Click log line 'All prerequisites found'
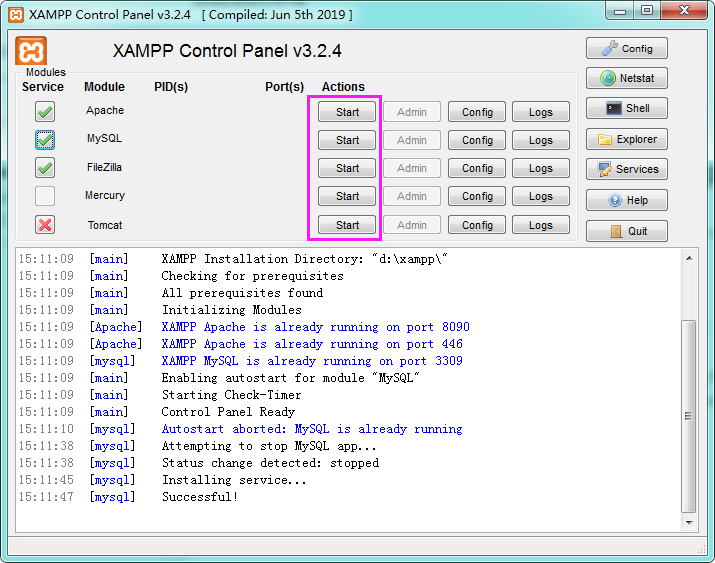The width and height of the screenshot is (715, 563). click(x=242, y=293)
